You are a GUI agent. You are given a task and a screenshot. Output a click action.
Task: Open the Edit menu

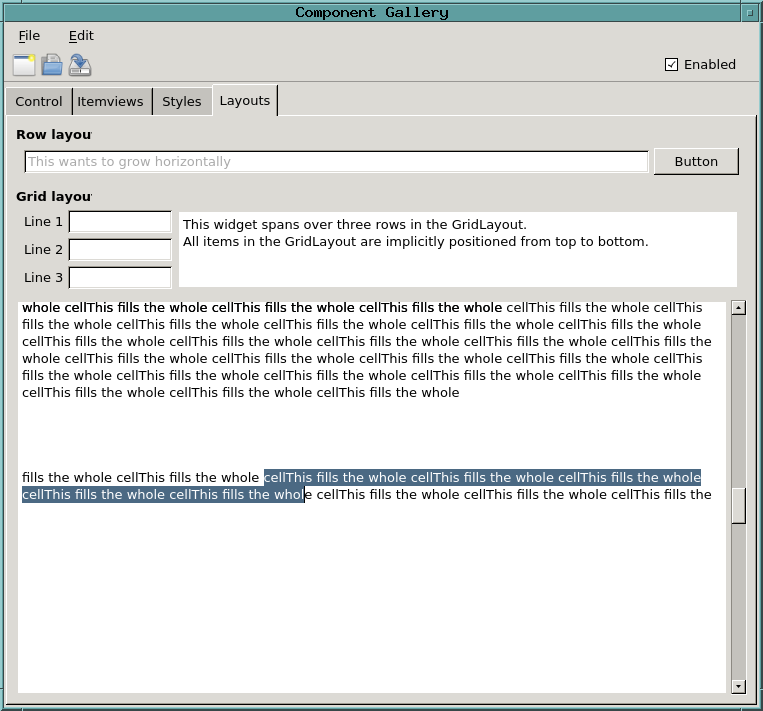tap(81, 36)
